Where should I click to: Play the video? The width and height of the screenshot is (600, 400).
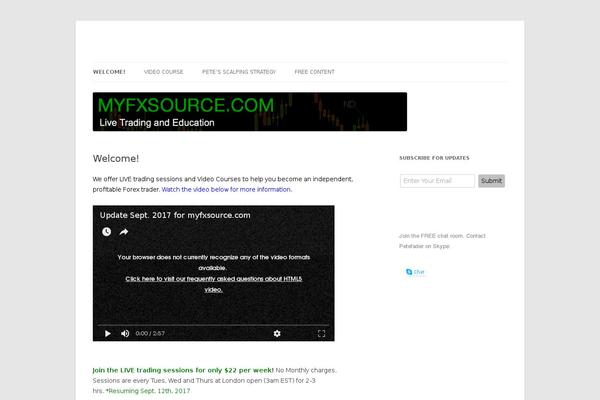(108, 334)
